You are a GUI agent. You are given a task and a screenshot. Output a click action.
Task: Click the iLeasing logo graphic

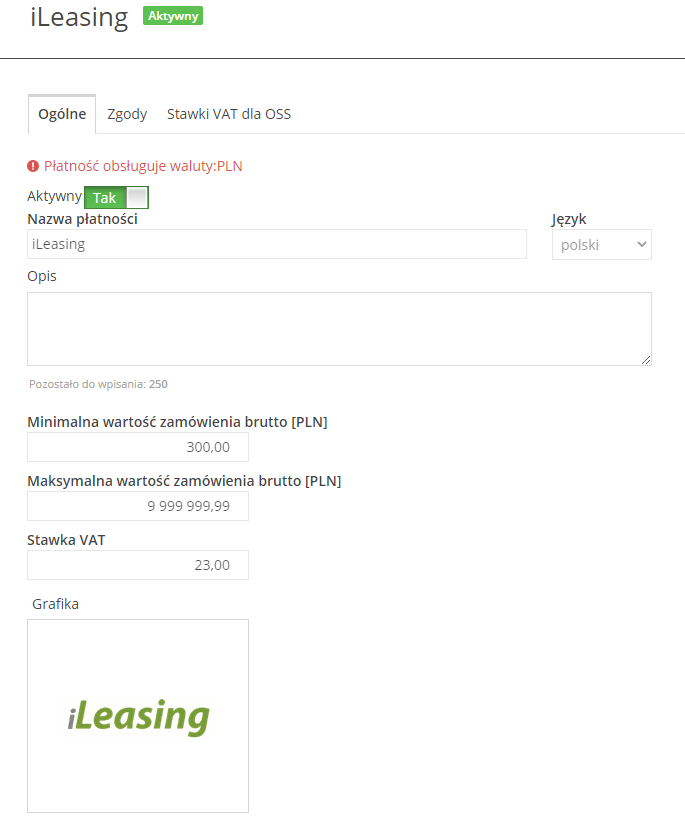(x=138, y=716)
